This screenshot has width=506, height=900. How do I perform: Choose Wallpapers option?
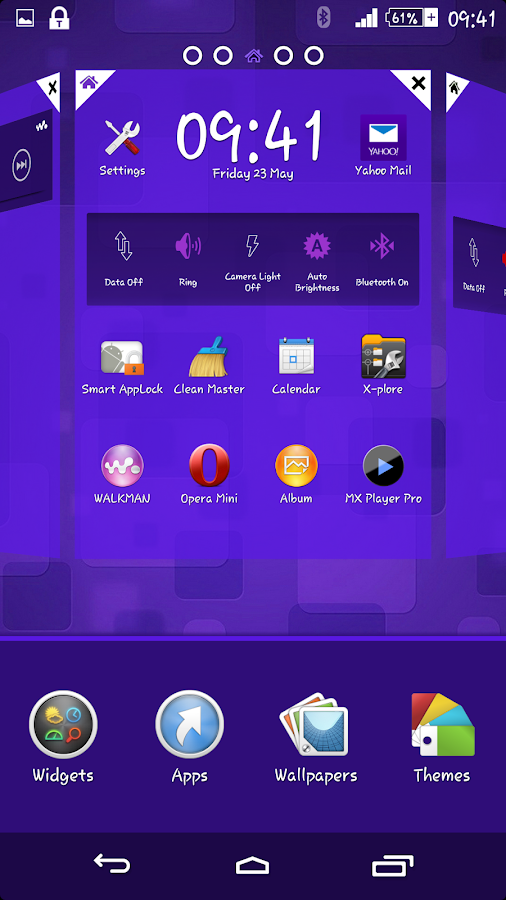(316, 737)
